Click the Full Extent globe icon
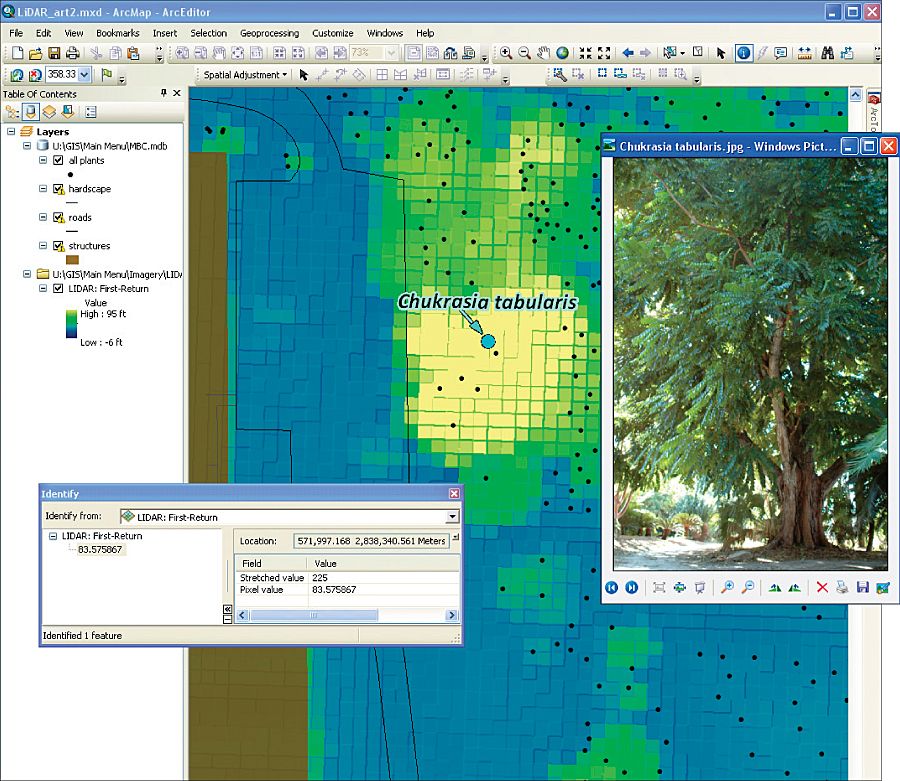This screenshot has width=900, height=781. point(563,53)
